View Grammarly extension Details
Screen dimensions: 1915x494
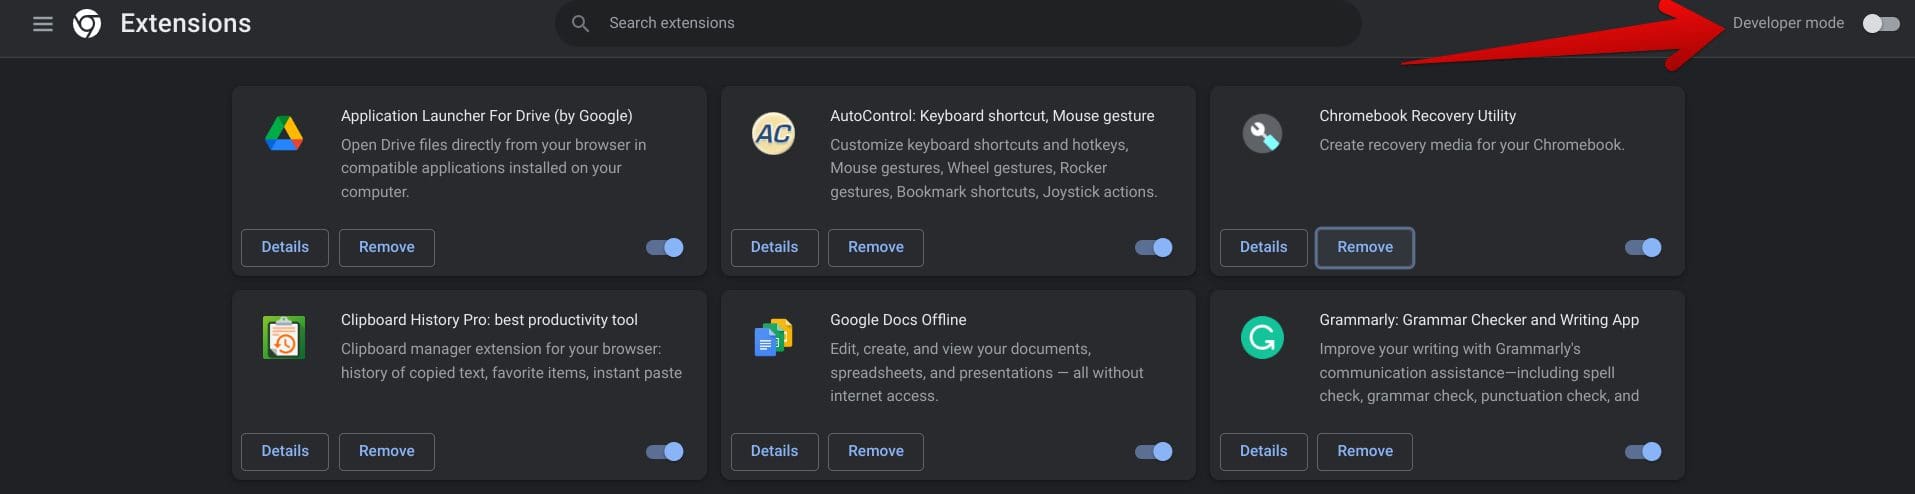click(1264, 451)
